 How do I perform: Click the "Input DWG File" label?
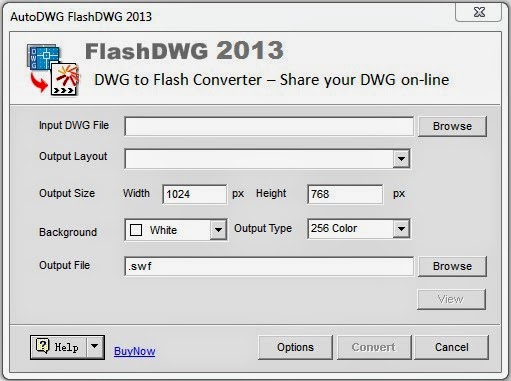pyautogui.click(x=74, y=125)
